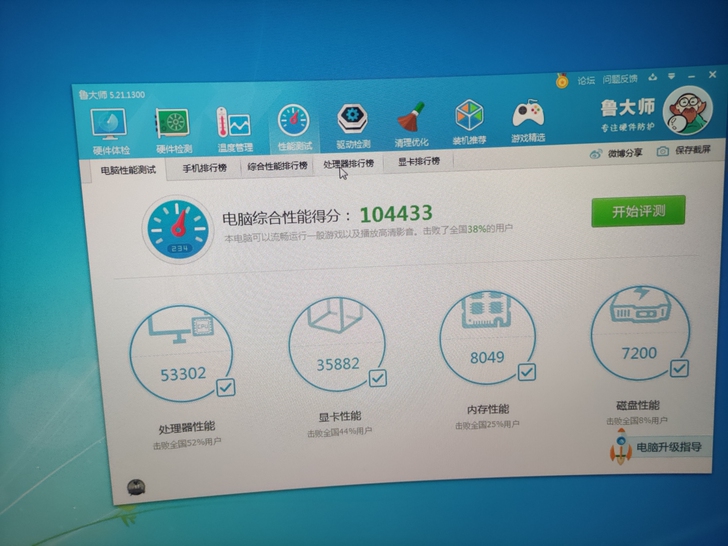
Task: Click the 击败全国8%用户 text
Action: (637, 421)
